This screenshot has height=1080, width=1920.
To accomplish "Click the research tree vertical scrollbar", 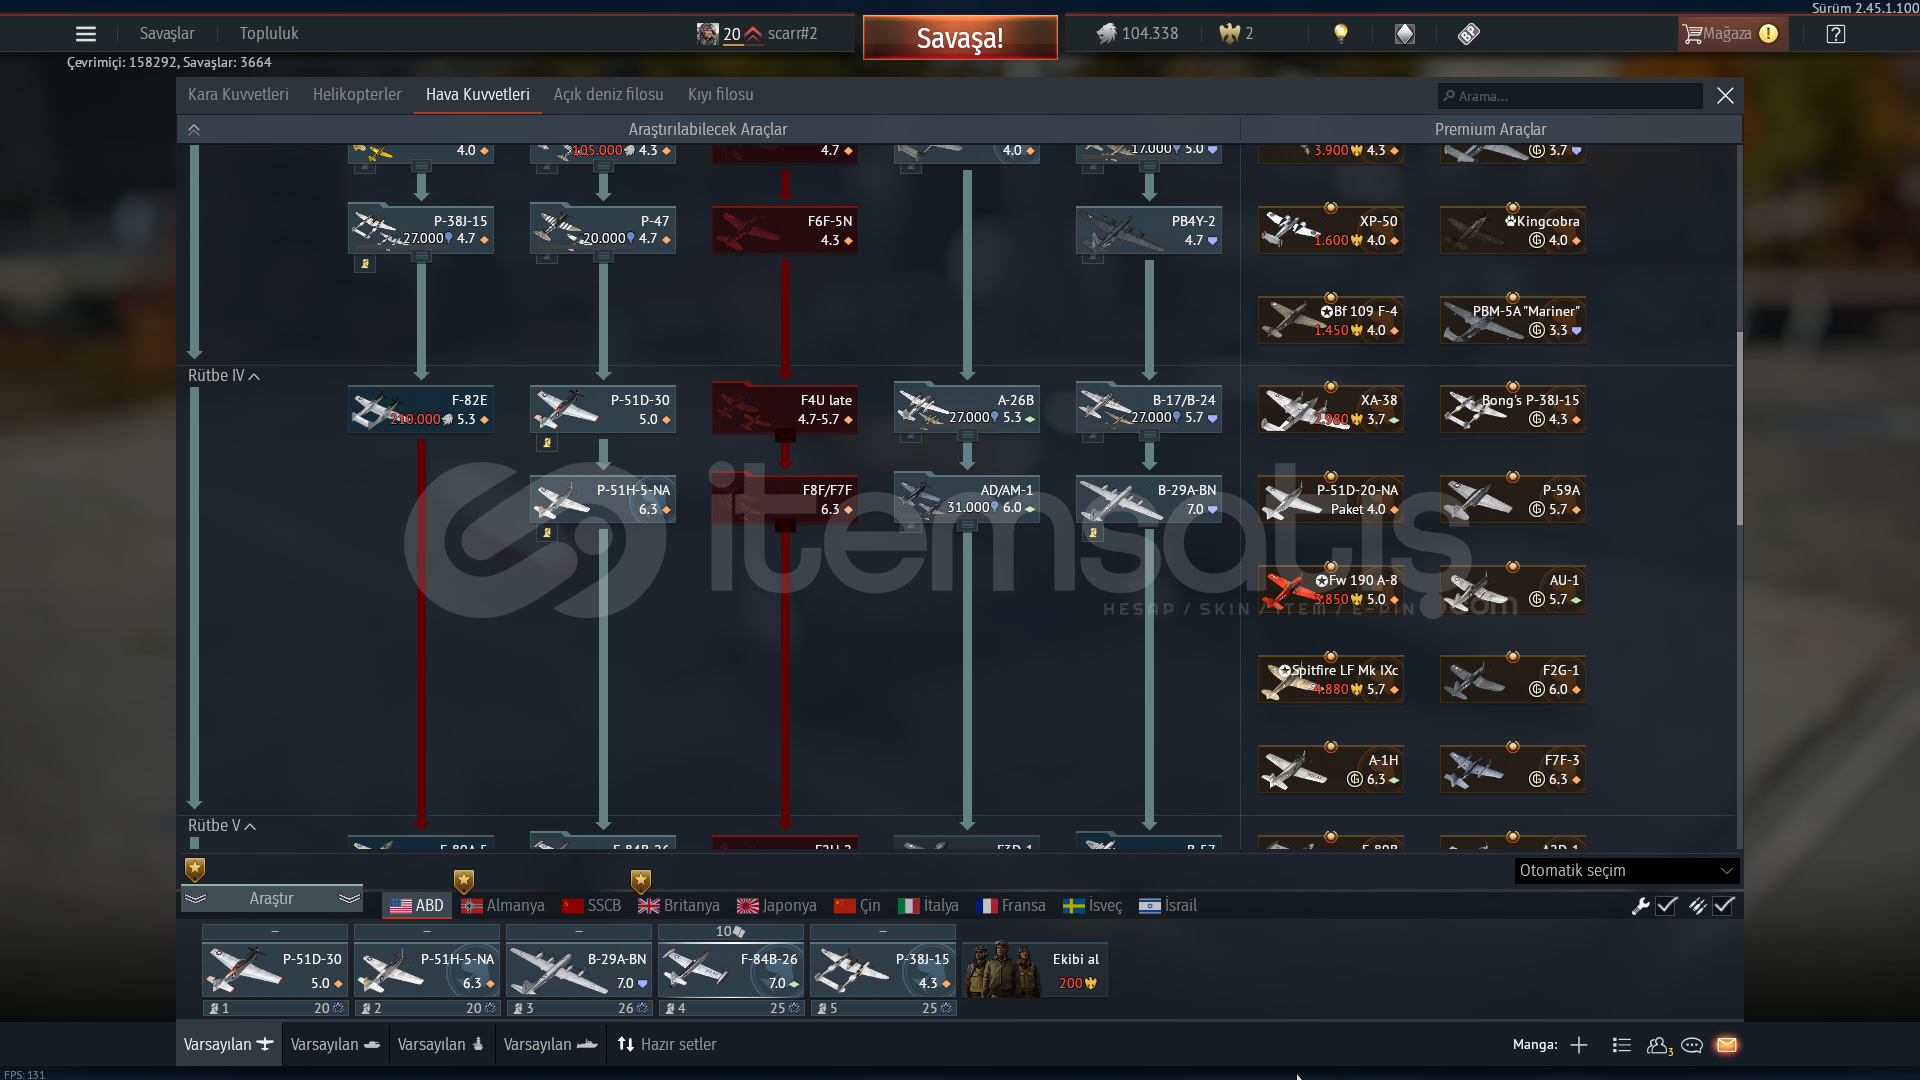I will [x=1739, y=430].
